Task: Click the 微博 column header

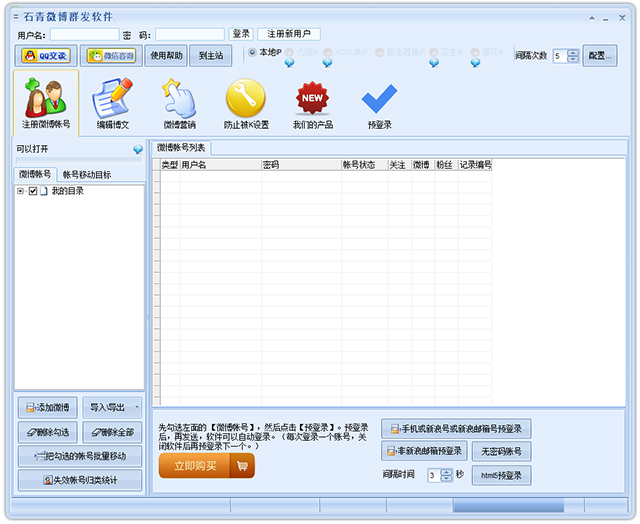Action: (423, 165)
